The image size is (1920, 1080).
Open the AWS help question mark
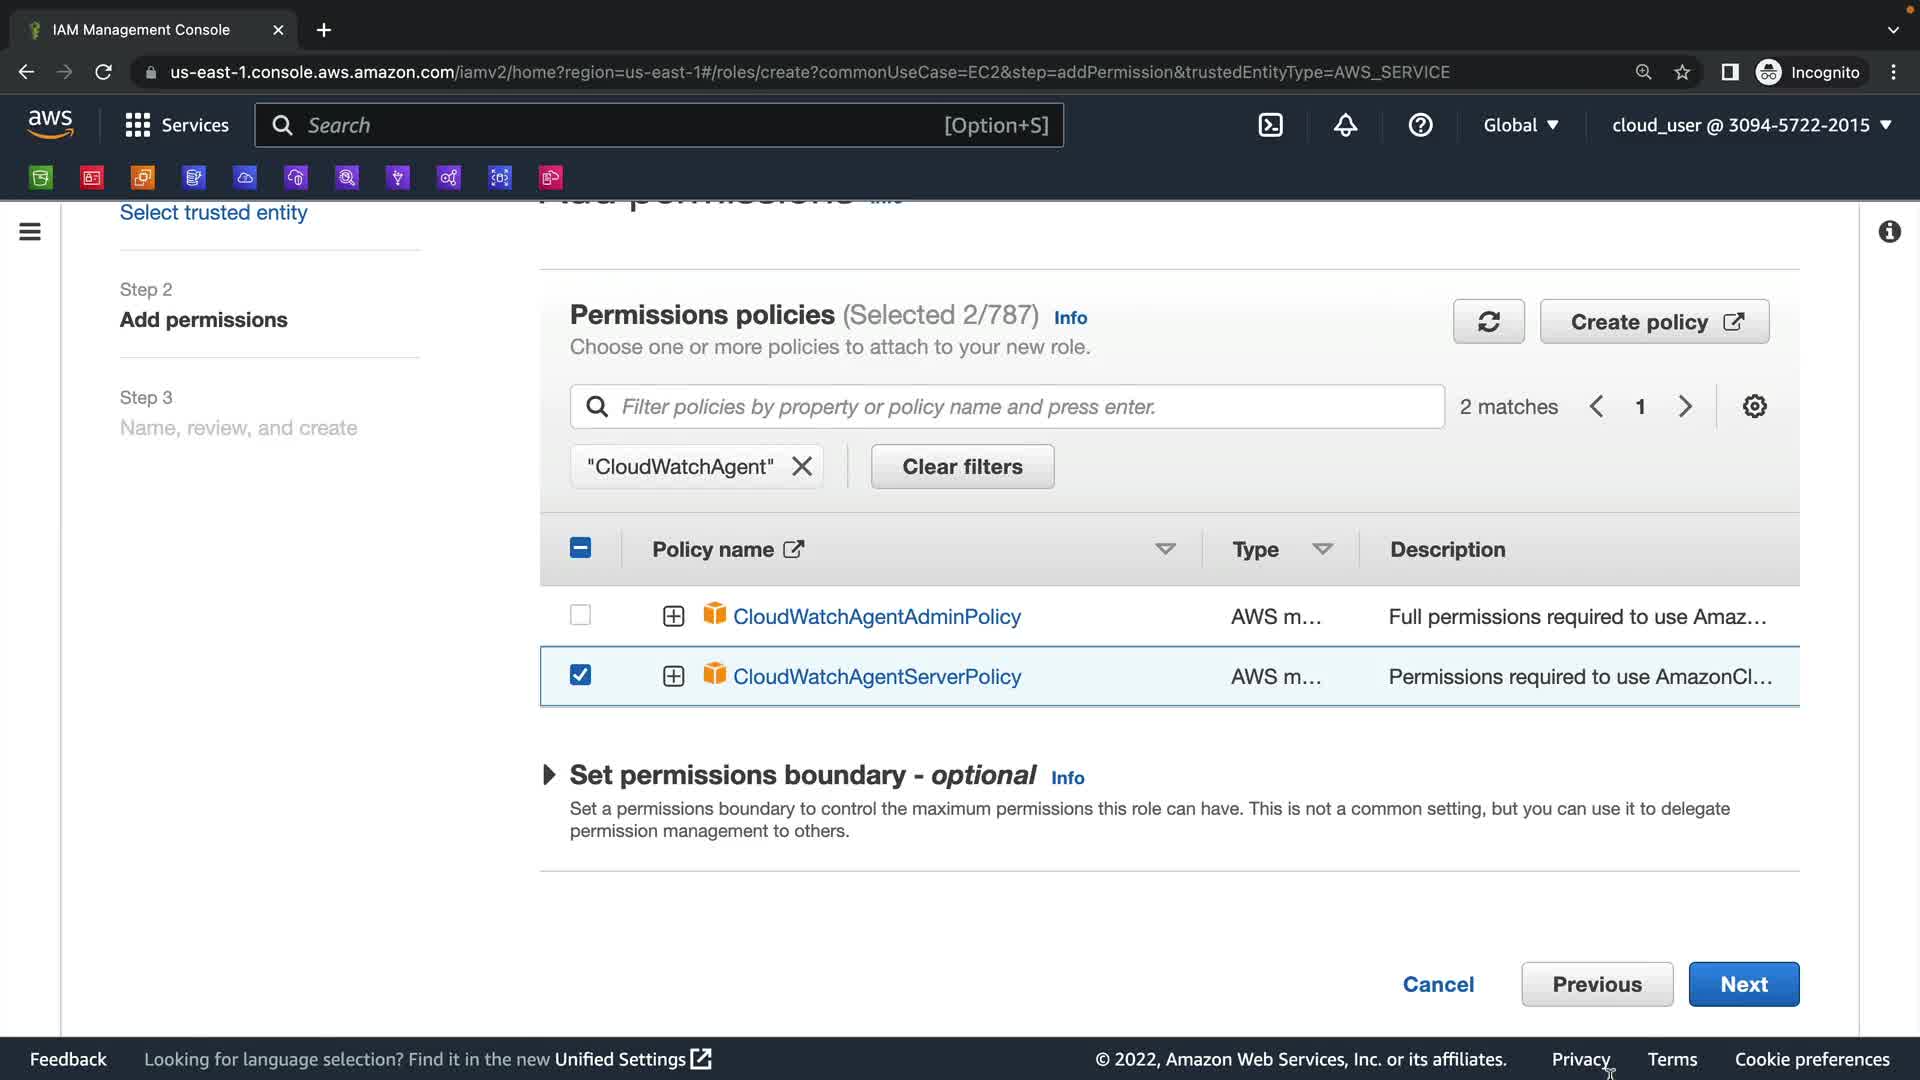[1420, 125]
